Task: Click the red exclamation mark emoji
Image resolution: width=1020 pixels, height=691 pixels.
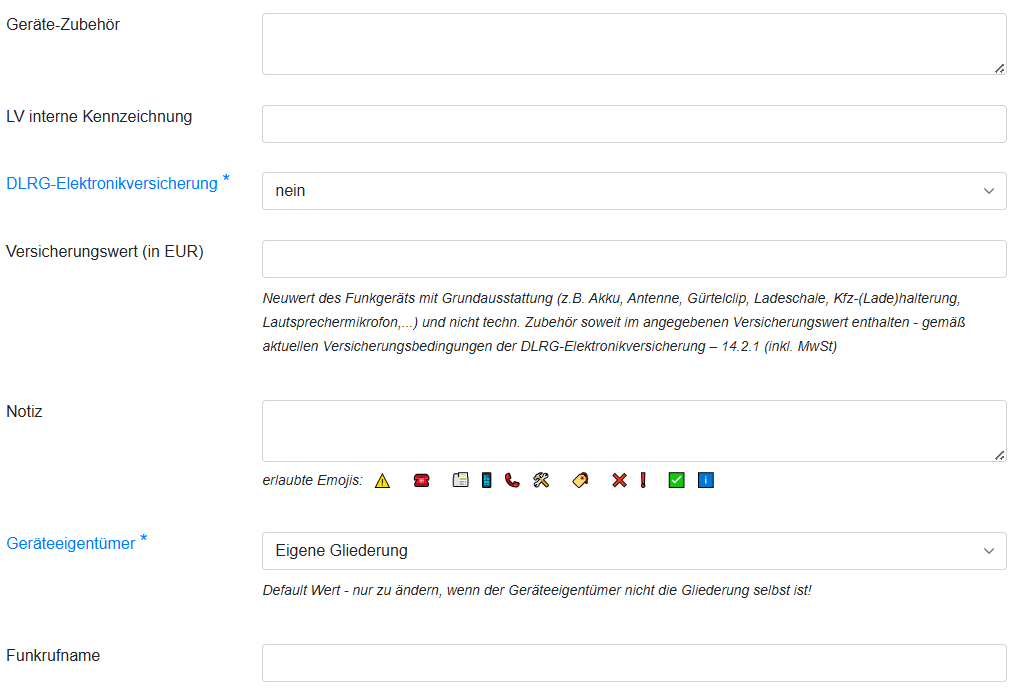Action: tap(643, 480)
